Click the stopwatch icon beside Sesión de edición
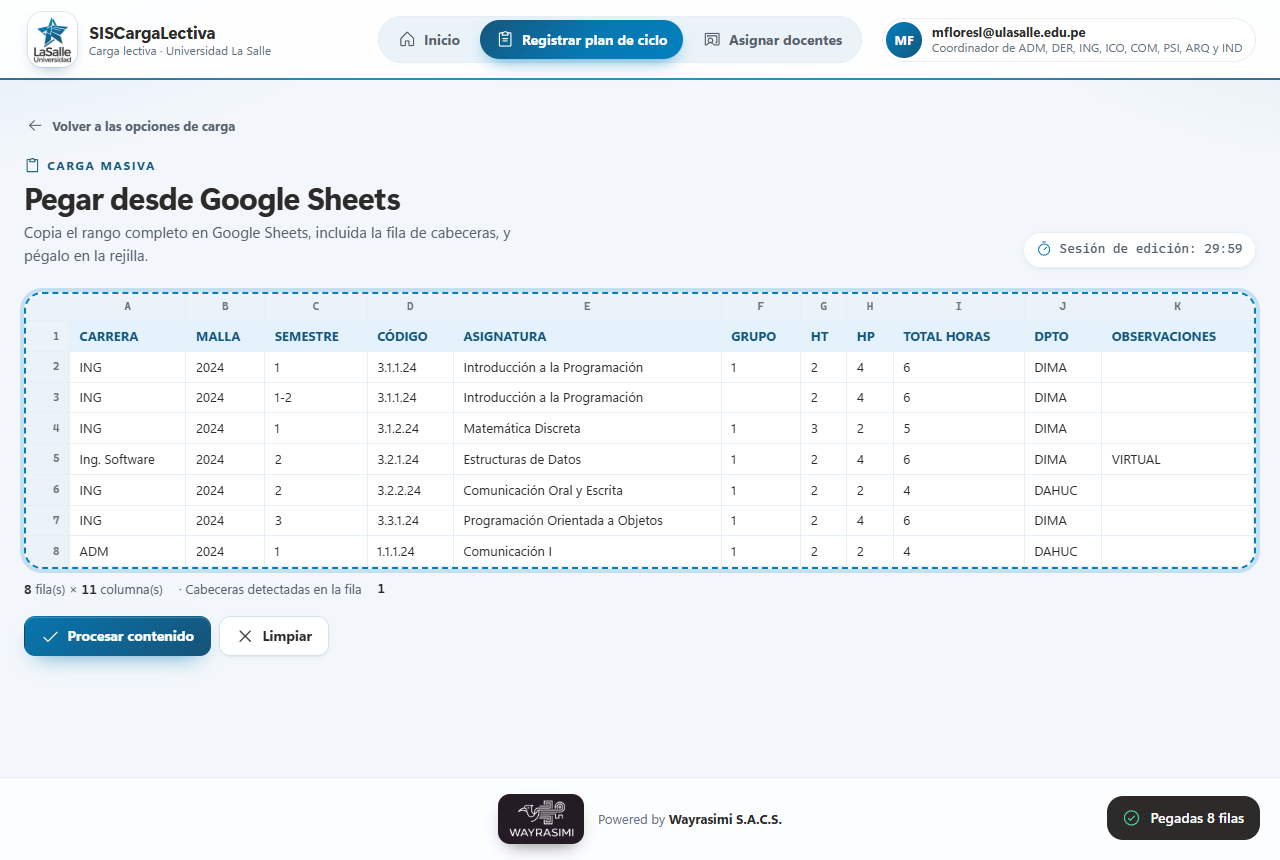1280x860 pixels. (1044, 249)
